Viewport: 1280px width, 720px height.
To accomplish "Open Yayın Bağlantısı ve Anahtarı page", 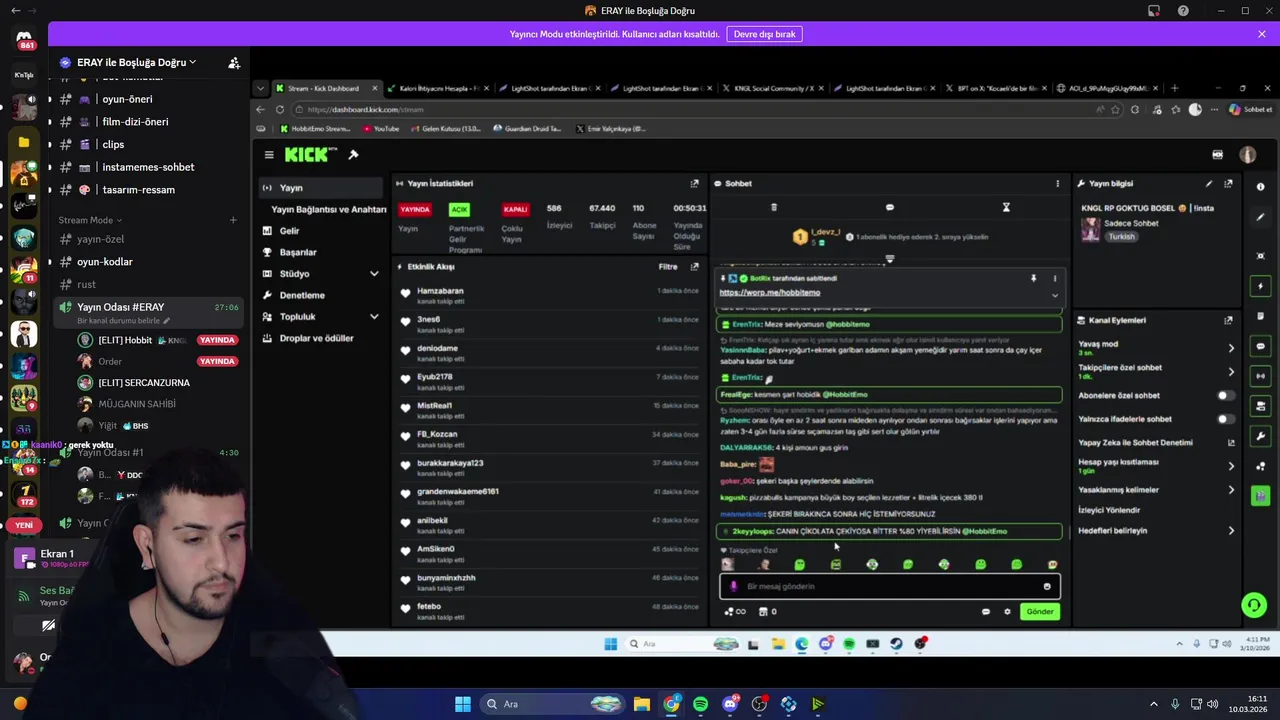I will 328,210.
